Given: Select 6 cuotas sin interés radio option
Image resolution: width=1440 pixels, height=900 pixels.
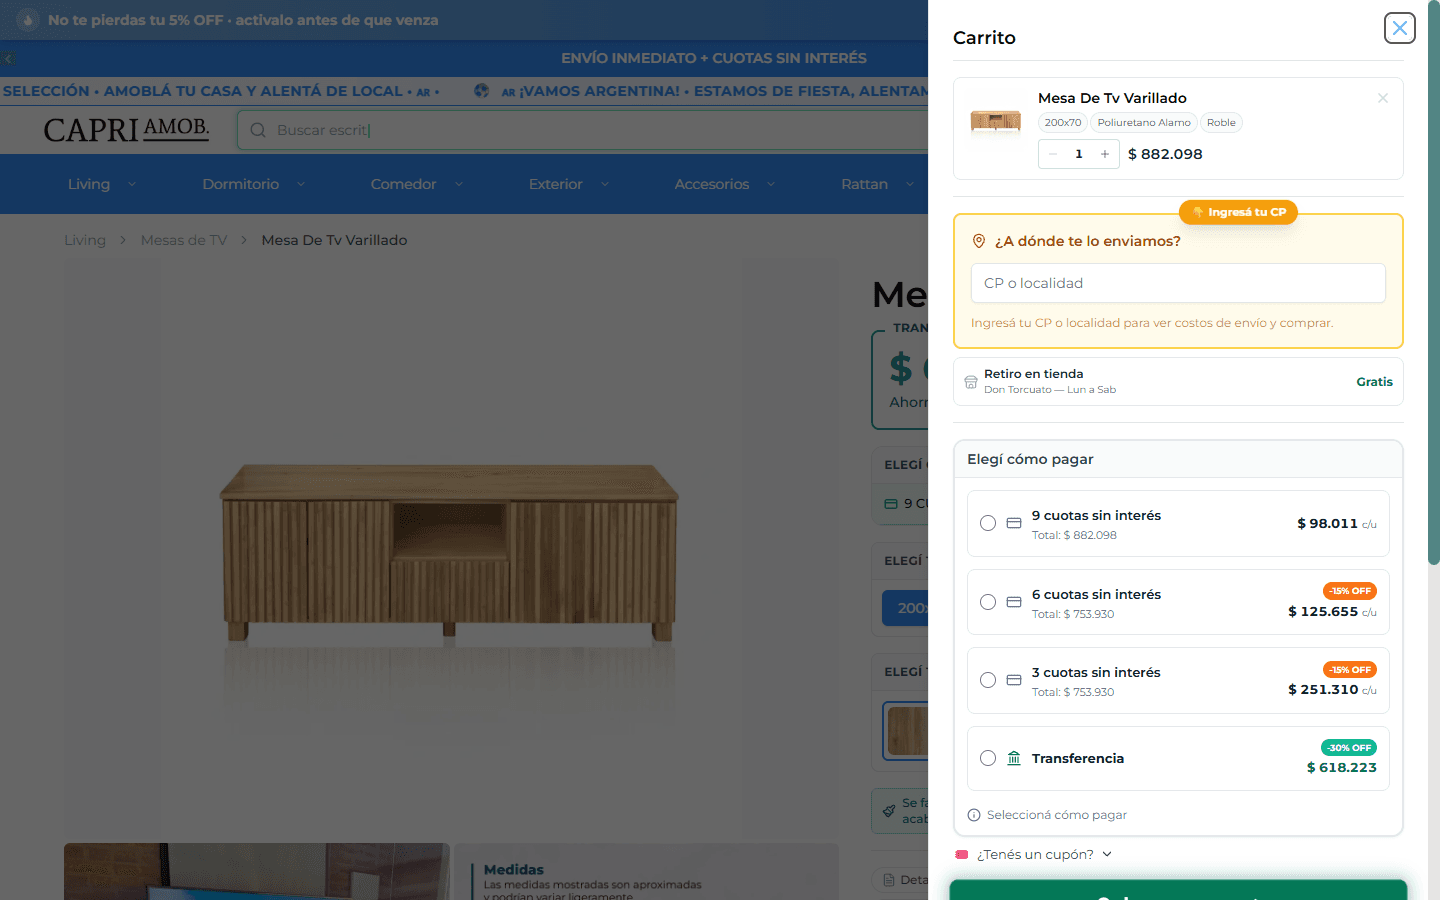Looking at the screenshot, I should click(988, 602).
